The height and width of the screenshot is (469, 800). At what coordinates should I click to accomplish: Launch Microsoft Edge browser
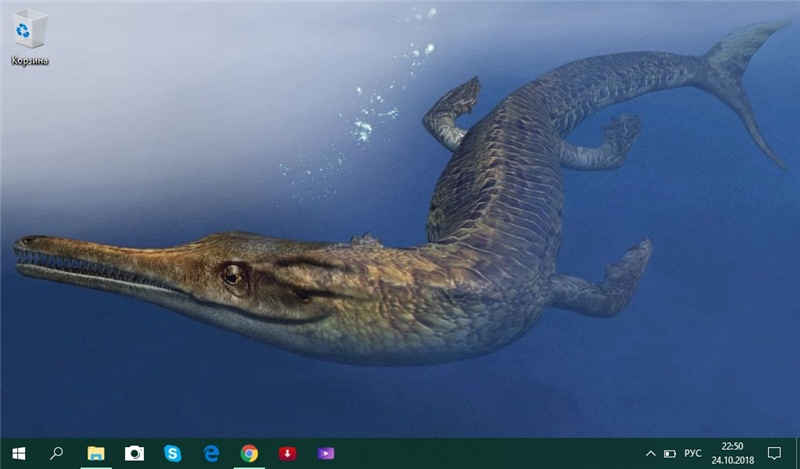(x=211, y=453)
